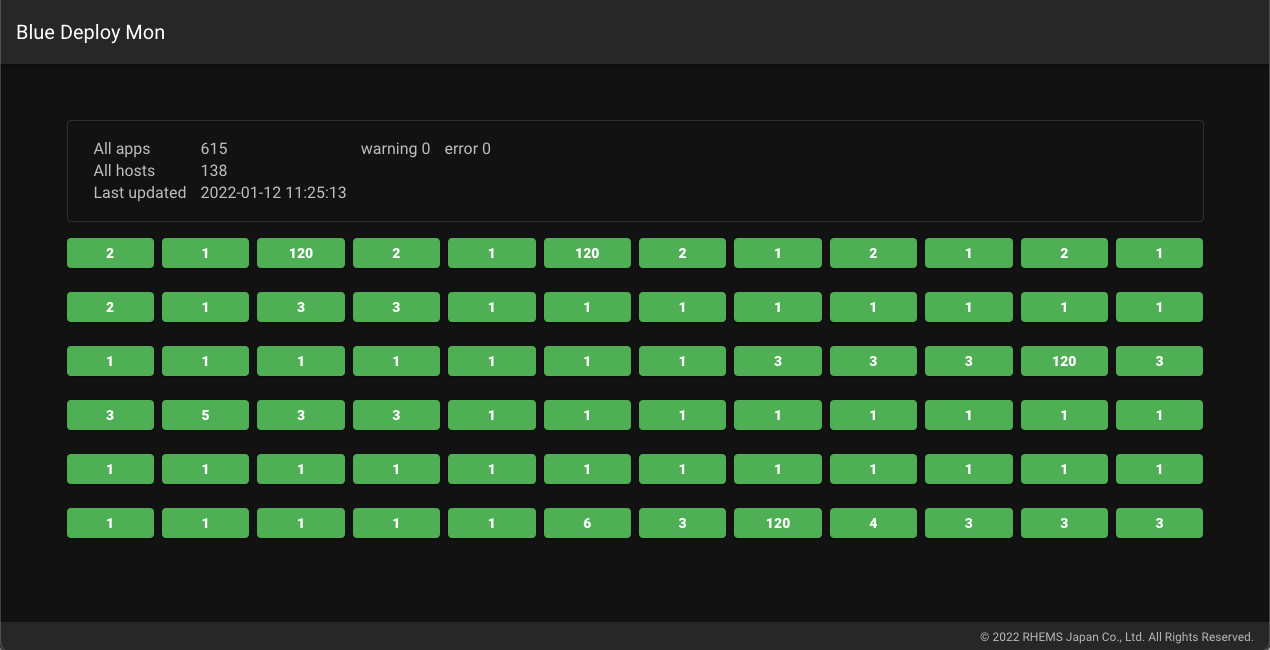Image resolution: width=1270 pixels, height=650 pixels.
Task: Click the 3 button right after the 4
Action: coord(968,523)
